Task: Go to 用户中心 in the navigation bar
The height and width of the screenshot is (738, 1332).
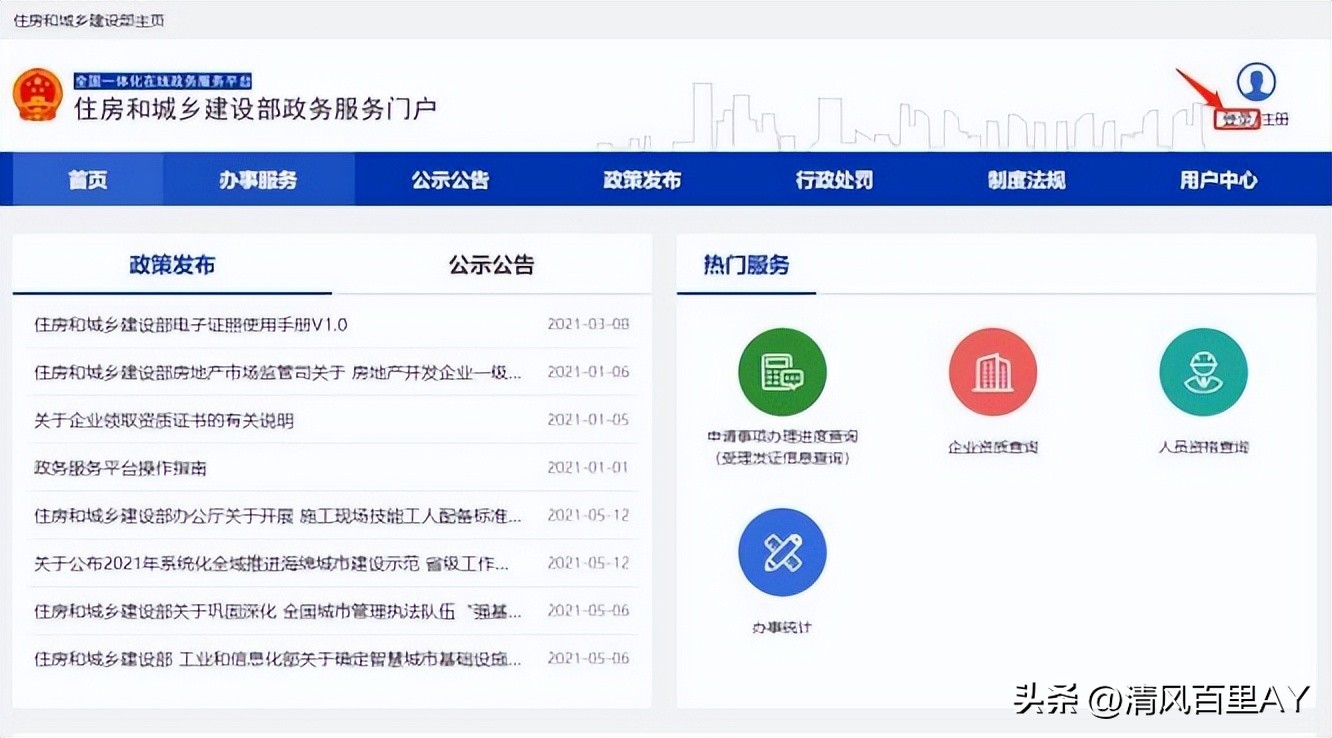Action: pos(1217,179)
